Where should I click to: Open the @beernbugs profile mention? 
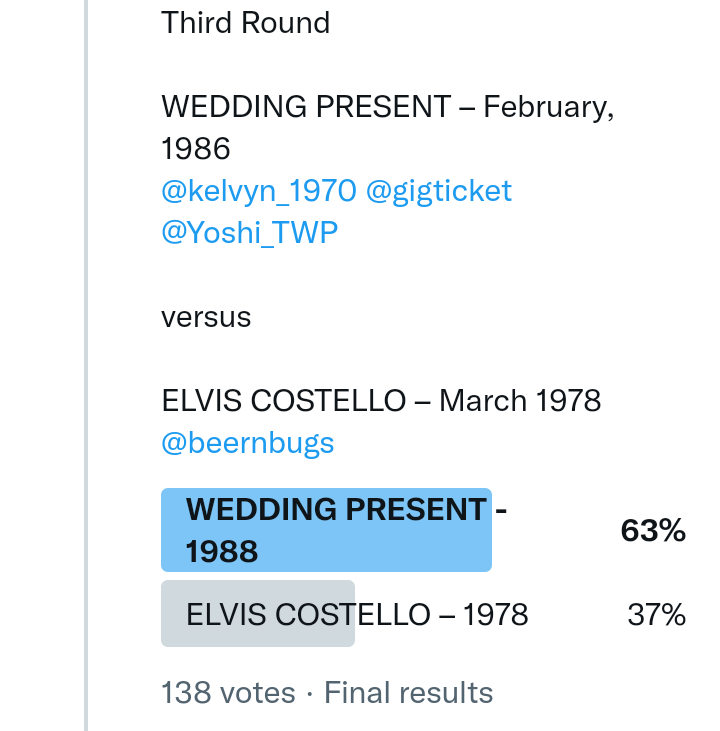pos(247,443)
